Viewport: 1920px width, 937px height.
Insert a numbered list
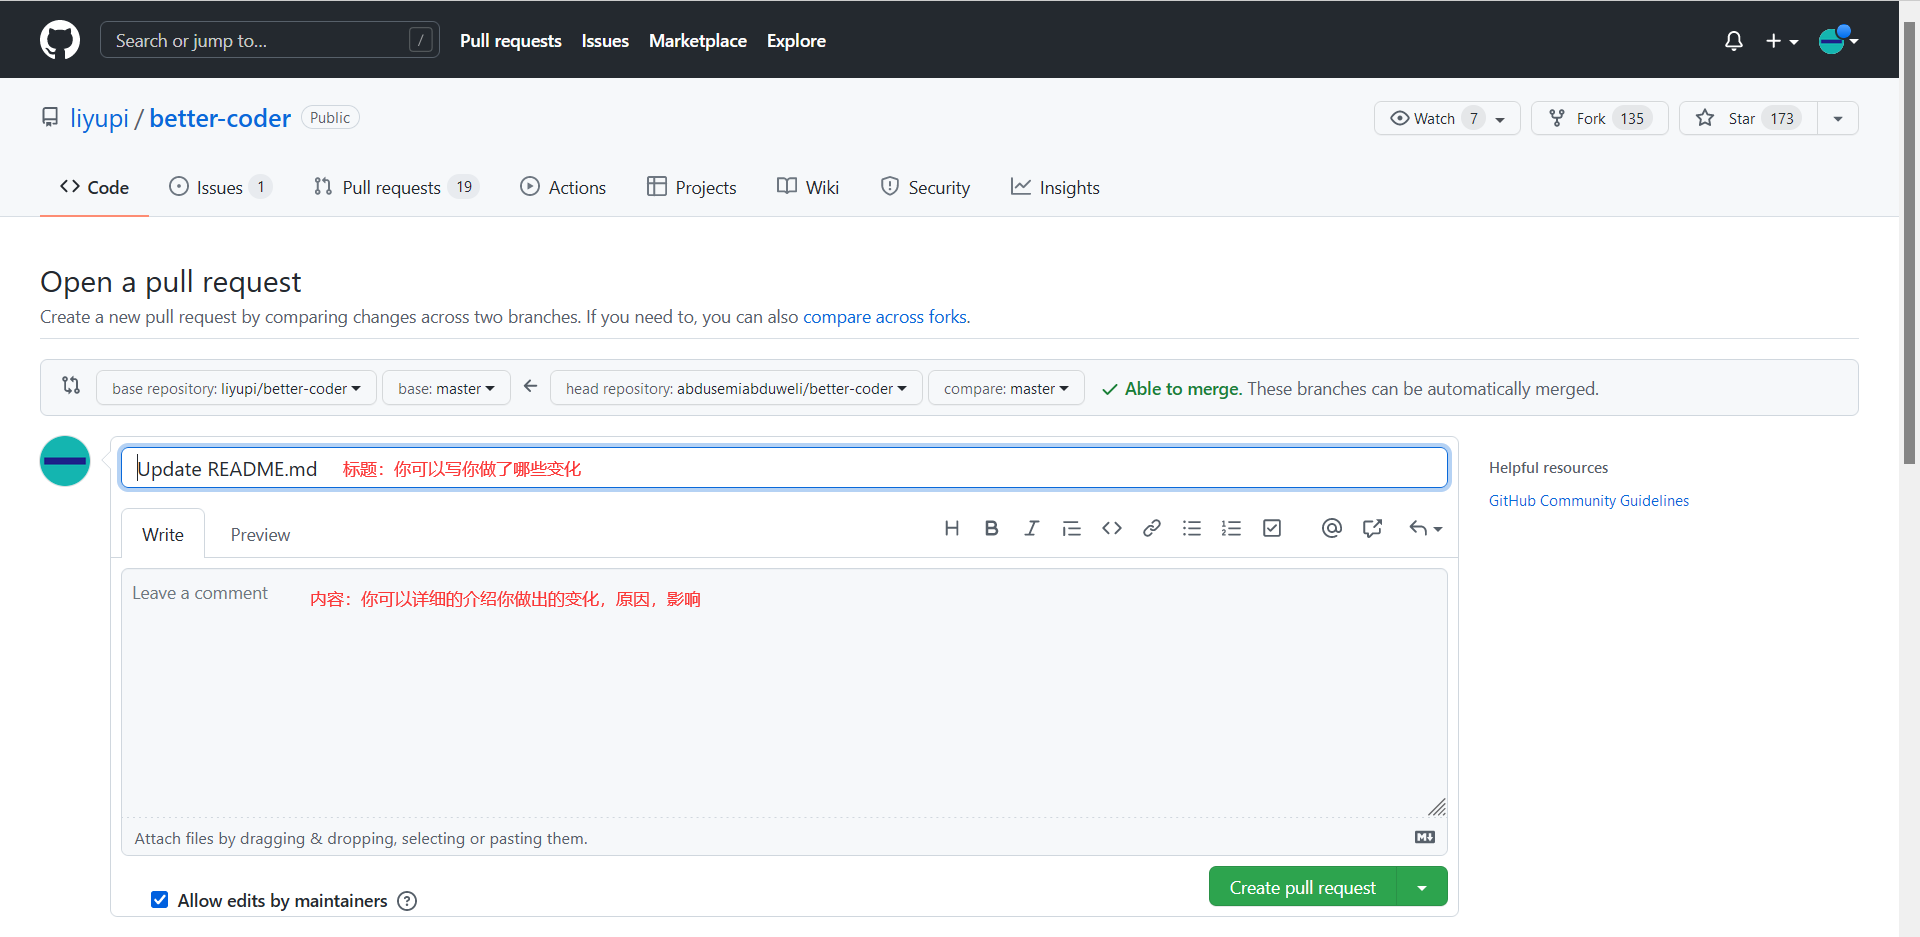pos(1231,528)
